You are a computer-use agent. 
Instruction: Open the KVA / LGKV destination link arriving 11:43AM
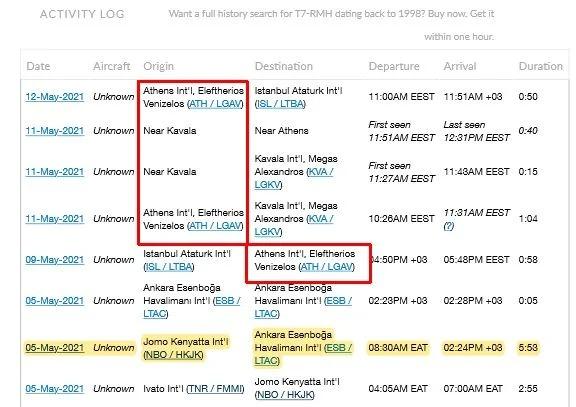coord(294,178)
